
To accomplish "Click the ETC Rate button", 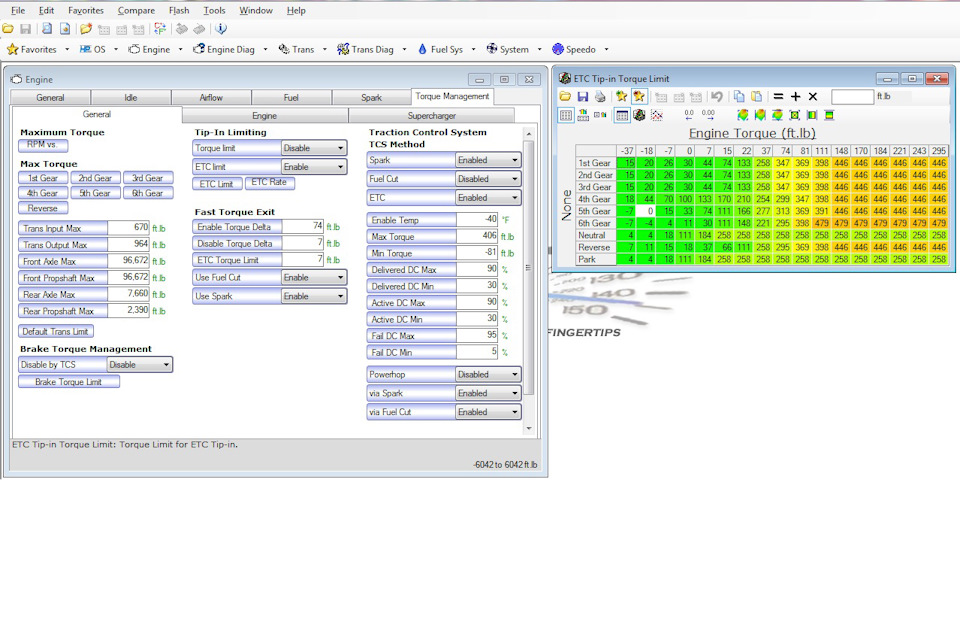I will [x=269, y=182].
